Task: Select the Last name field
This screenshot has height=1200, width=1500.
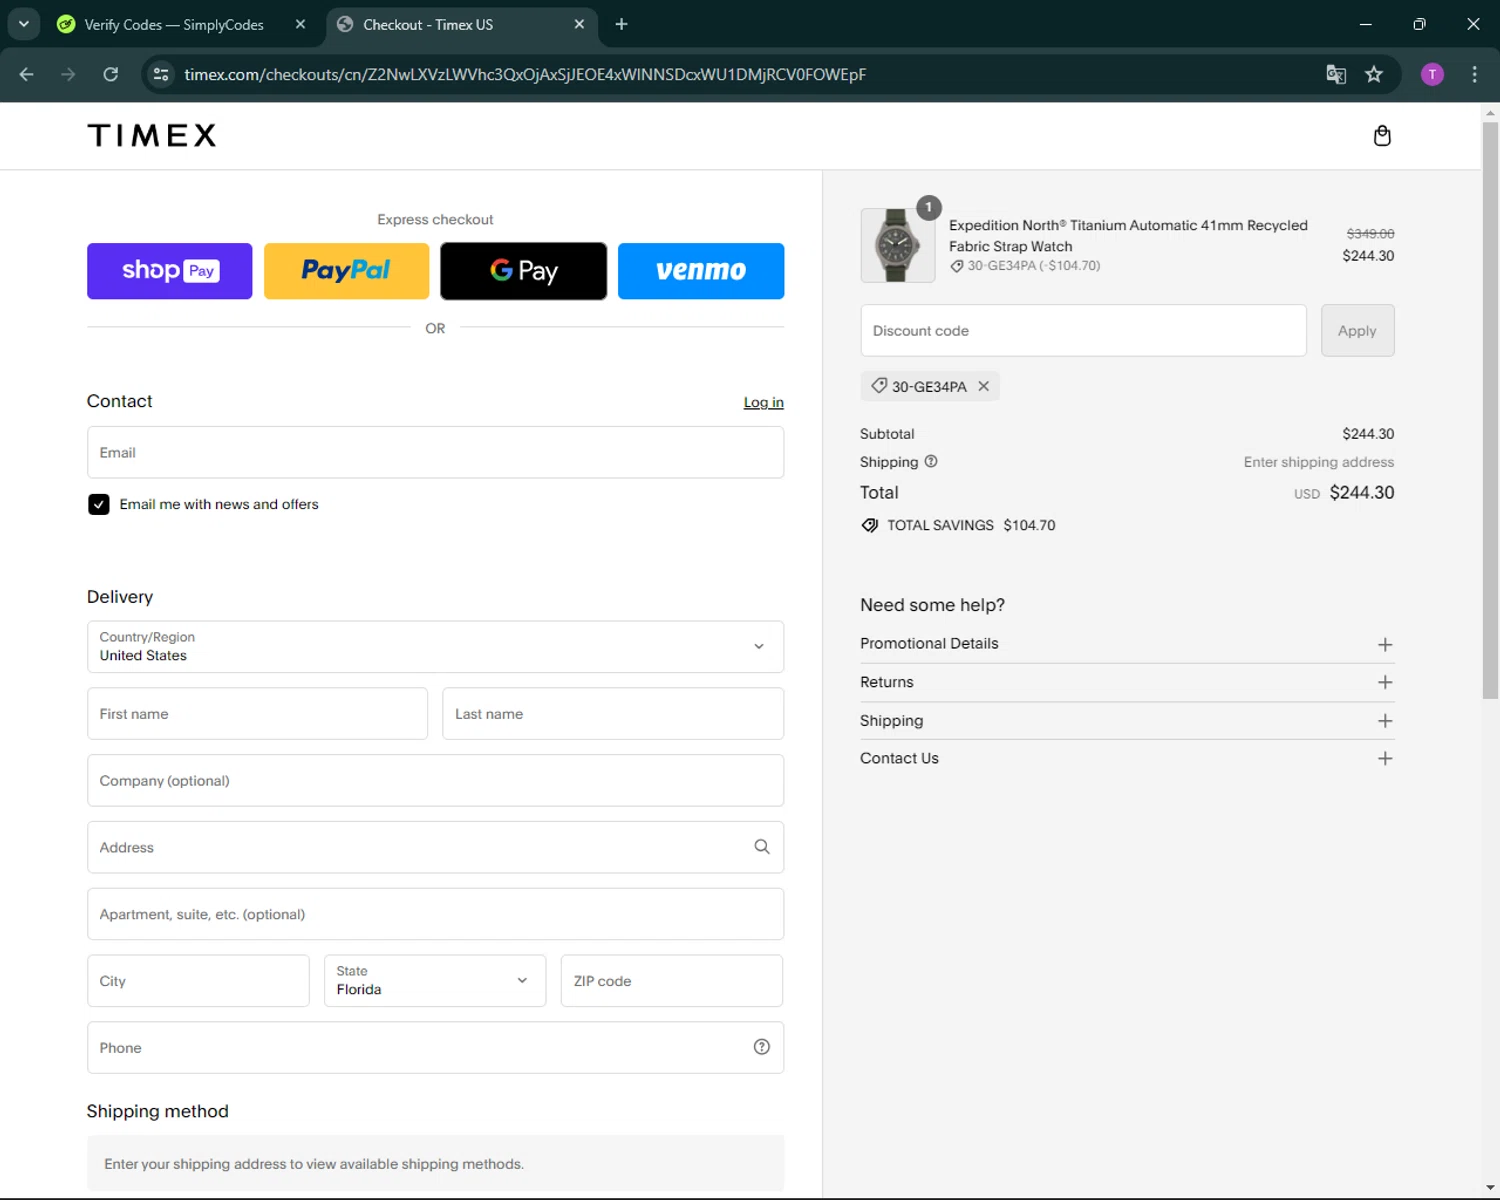Action: click(613, 714)
